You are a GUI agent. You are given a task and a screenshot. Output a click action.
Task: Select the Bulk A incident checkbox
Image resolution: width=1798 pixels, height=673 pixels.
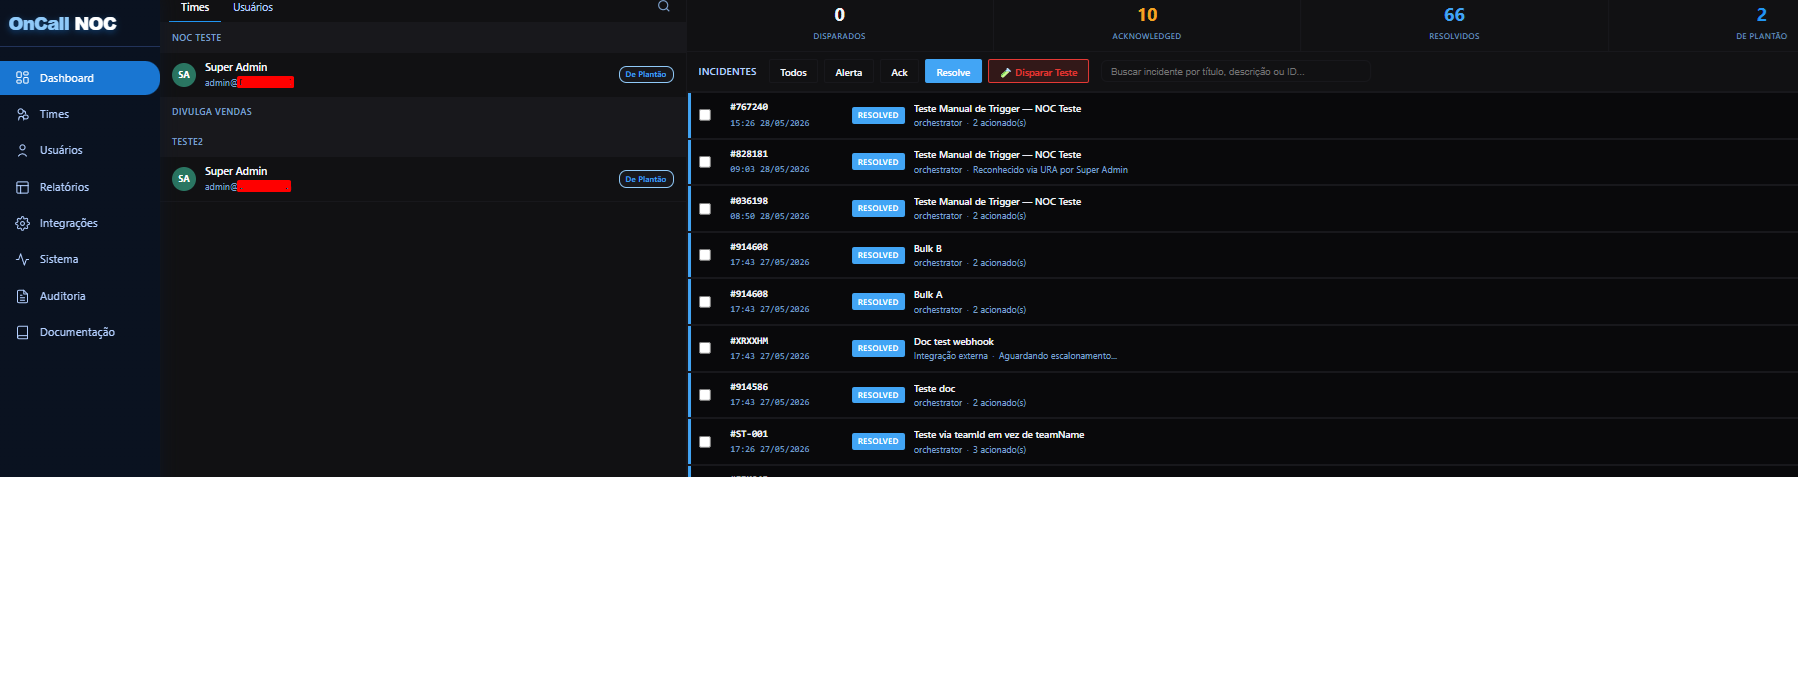coord(705,302)
